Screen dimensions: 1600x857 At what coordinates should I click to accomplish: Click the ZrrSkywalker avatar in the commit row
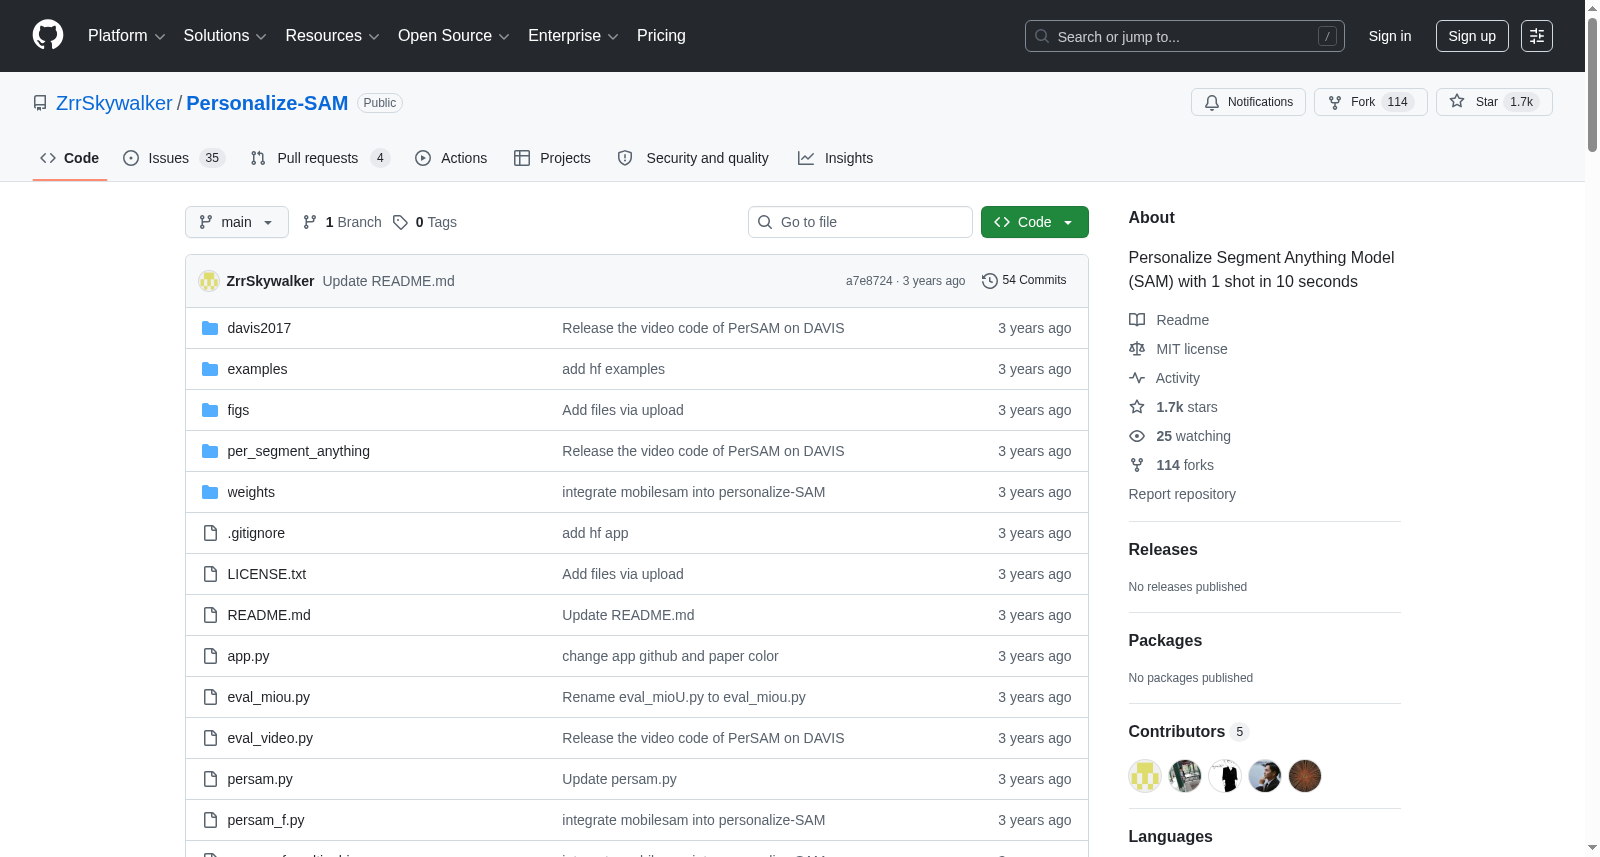pos(209,281)
